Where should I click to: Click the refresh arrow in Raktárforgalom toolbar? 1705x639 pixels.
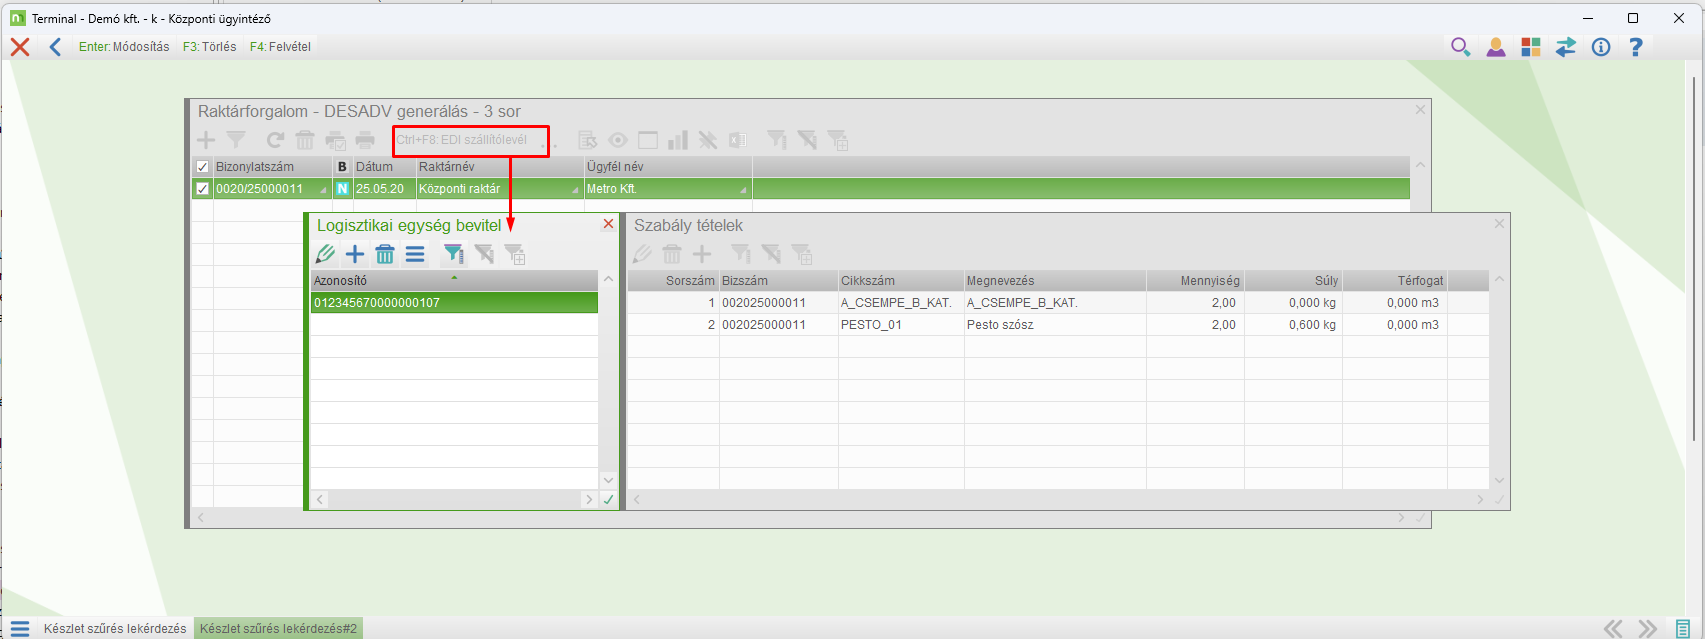pos(275,140)
